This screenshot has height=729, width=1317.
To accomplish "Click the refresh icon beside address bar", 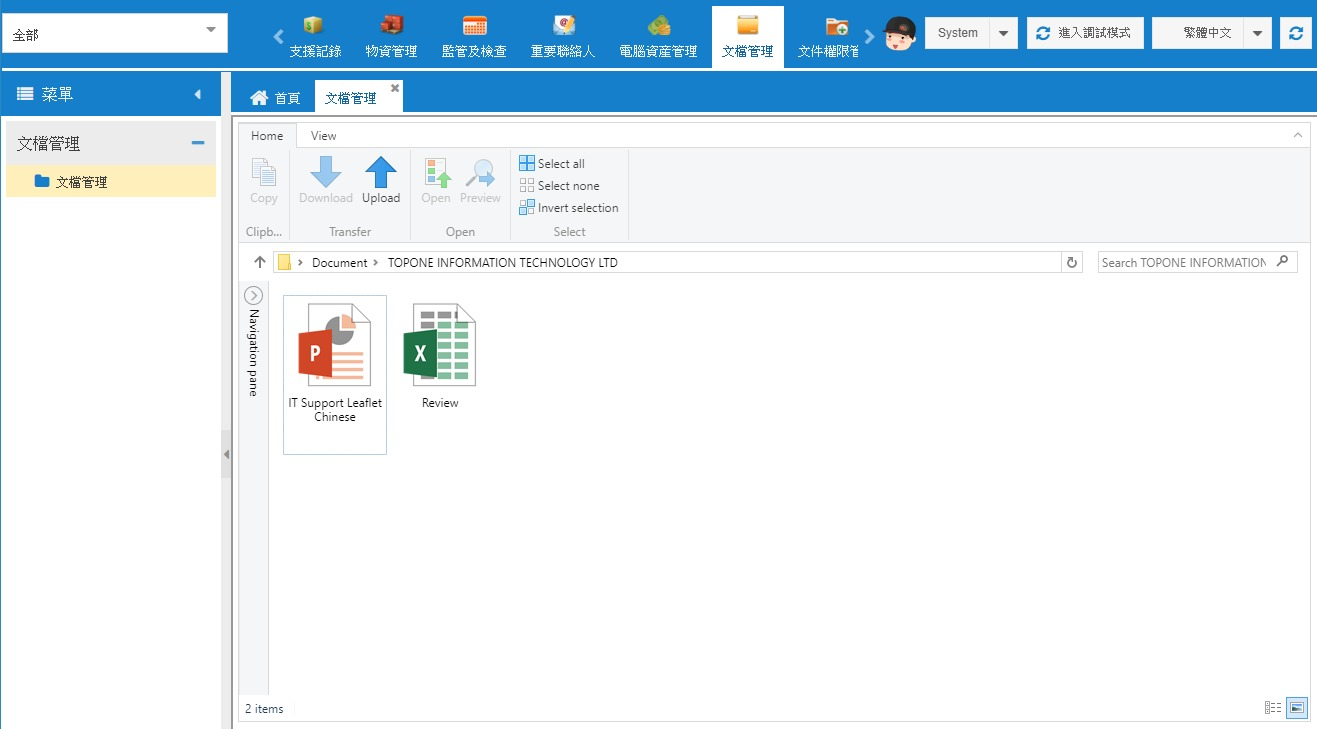I will coord(1072,263).
